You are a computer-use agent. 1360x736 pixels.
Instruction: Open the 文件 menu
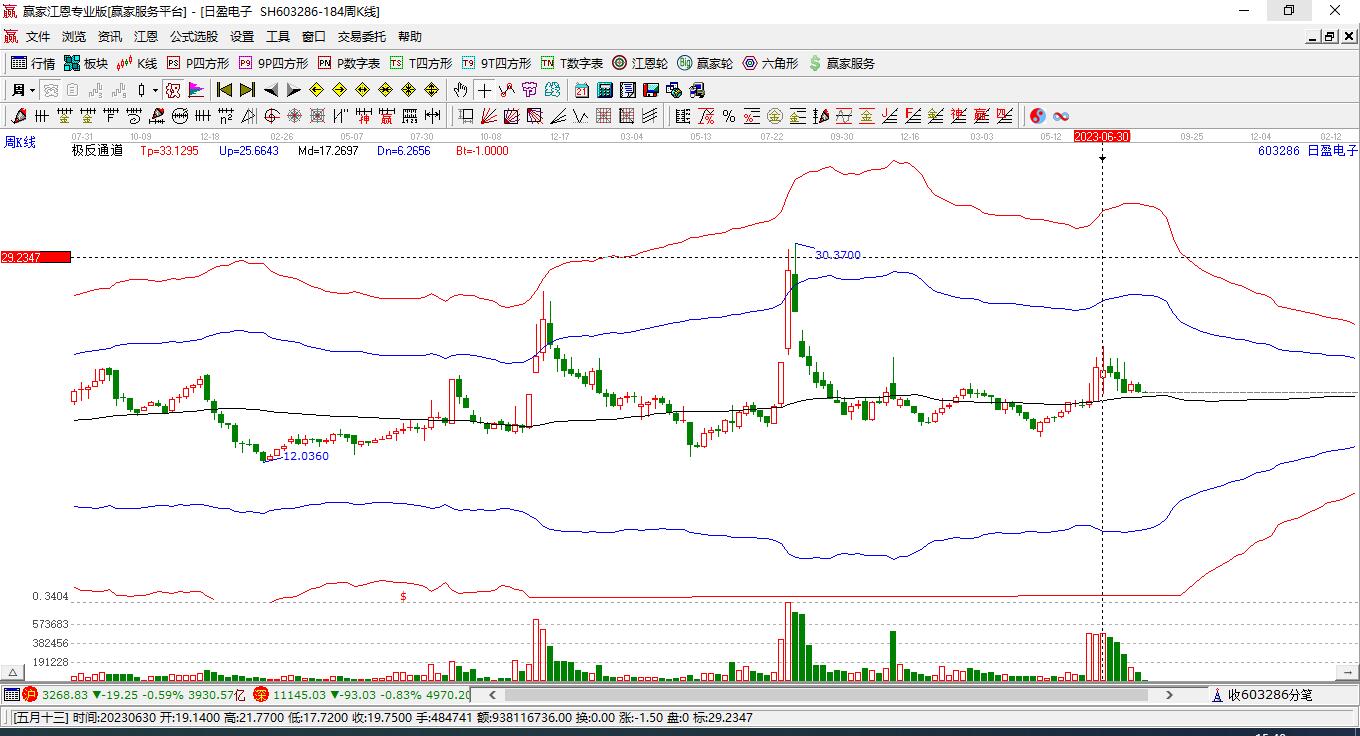[x=38, y=37]
